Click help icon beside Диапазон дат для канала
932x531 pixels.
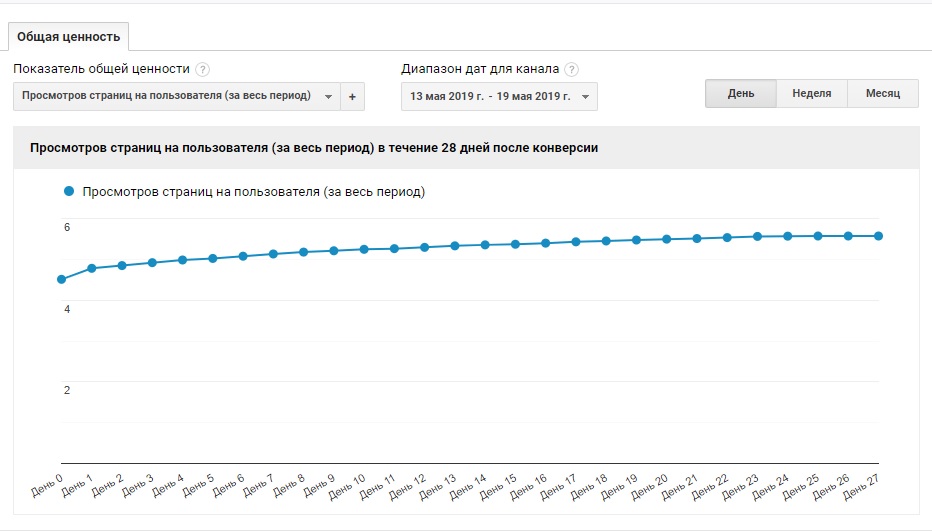point(571,70)
